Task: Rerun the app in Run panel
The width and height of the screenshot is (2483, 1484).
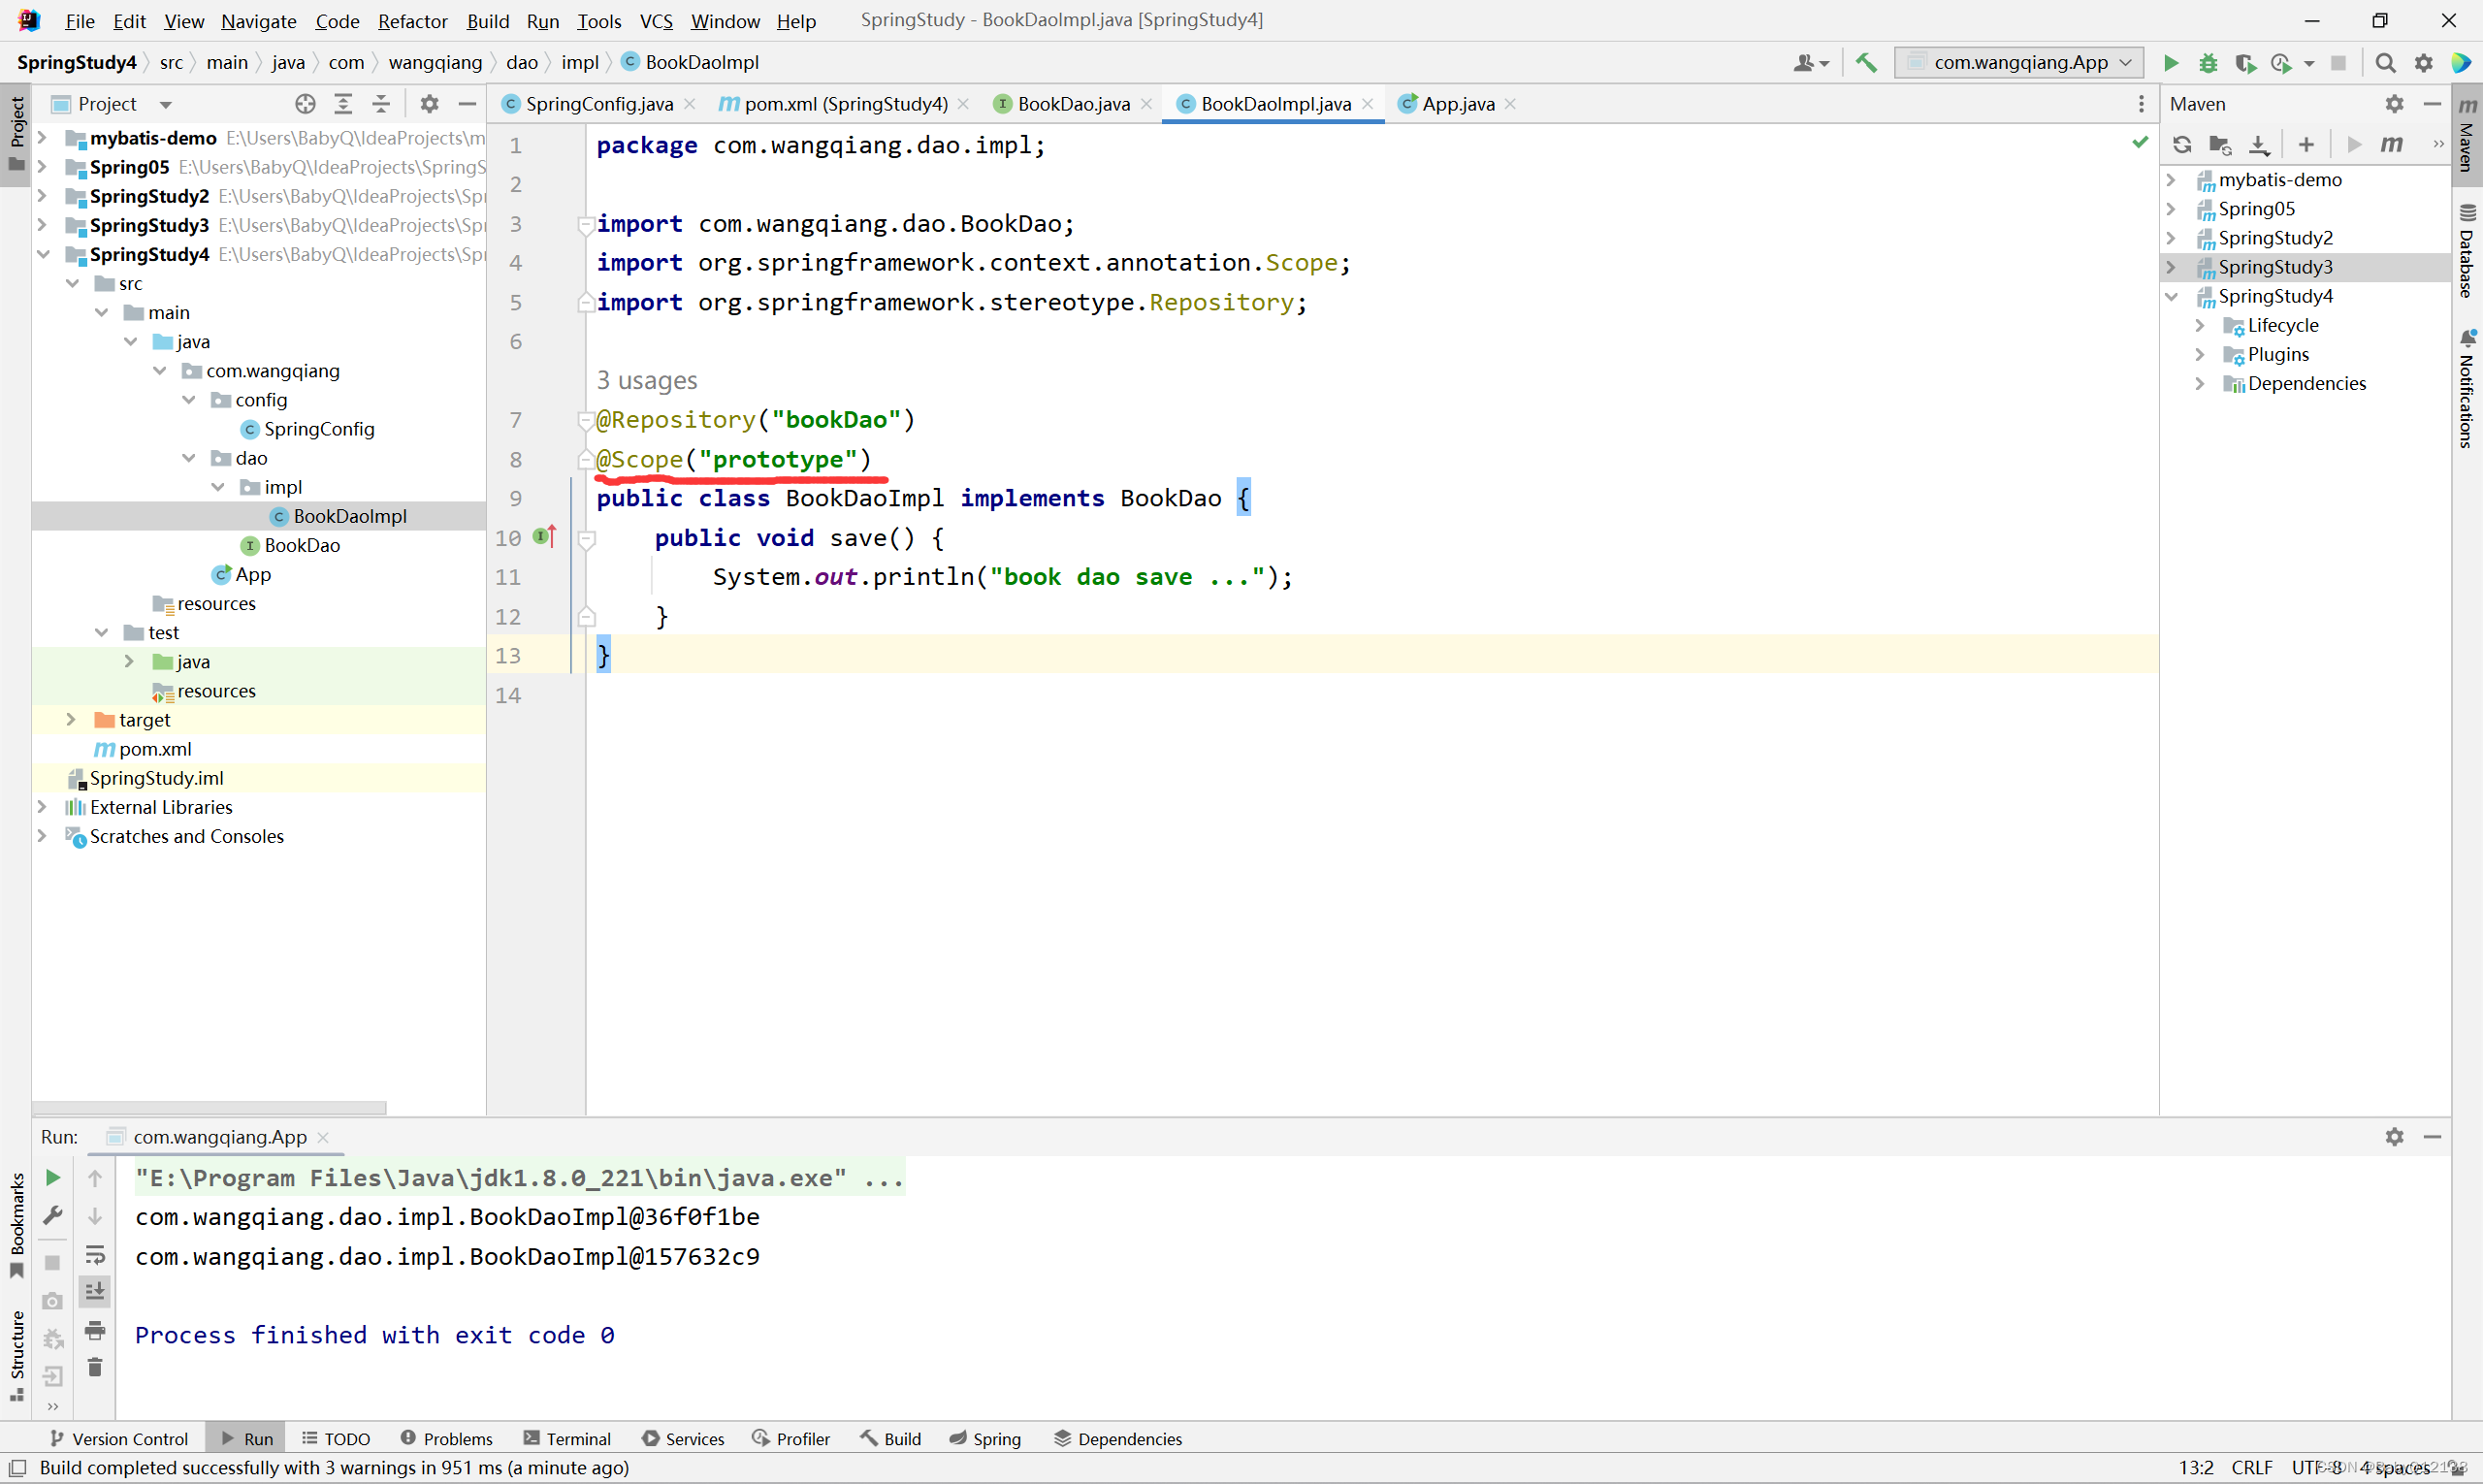Action: click(x=53, y=1178)
